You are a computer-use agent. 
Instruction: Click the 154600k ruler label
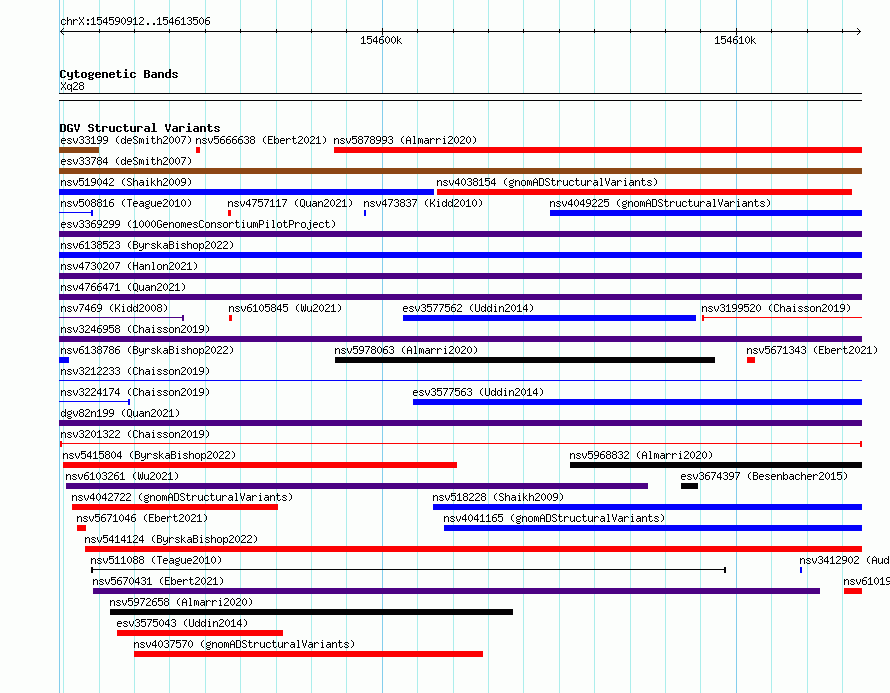tap(381, 40)
